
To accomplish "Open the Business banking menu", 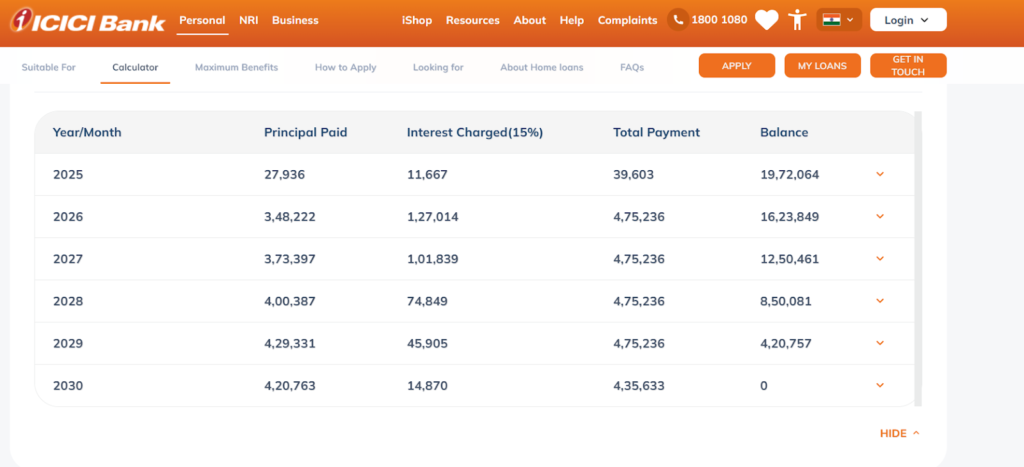I will tap(295, 20).
